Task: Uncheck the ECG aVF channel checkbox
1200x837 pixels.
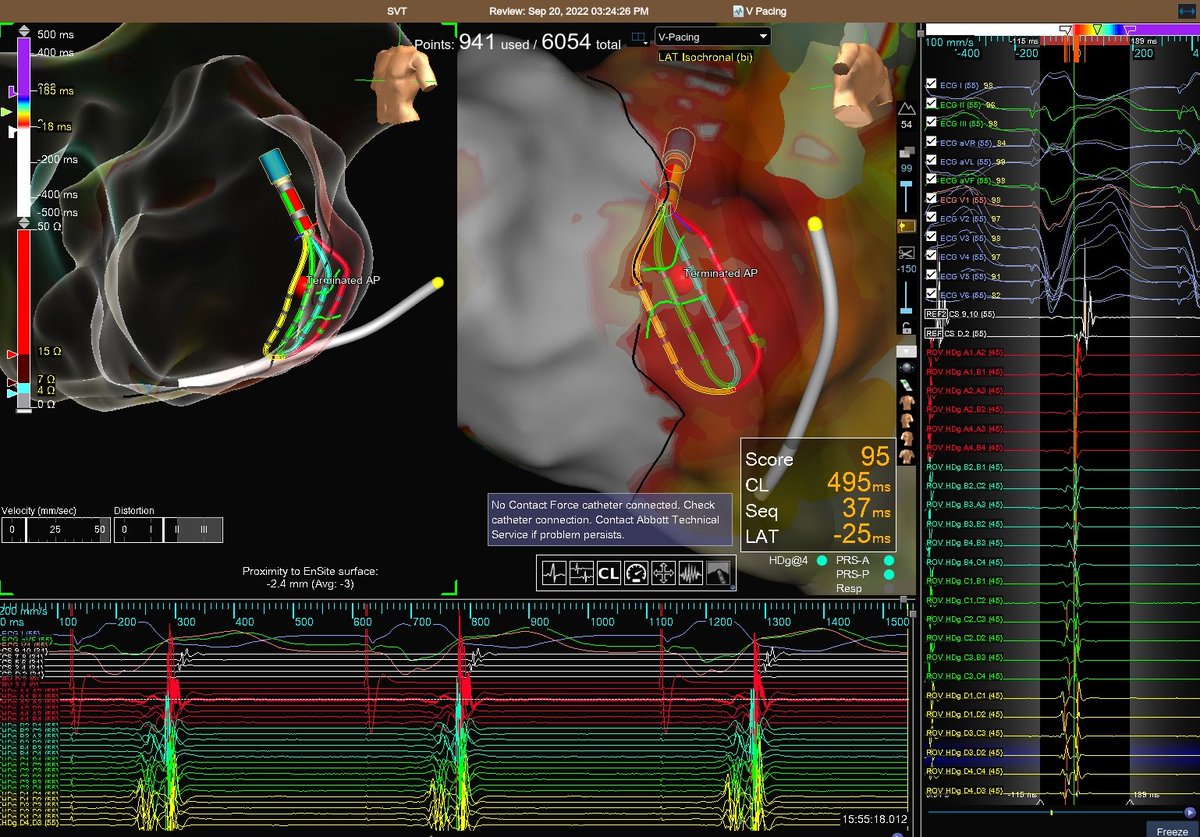Action: tap(932, 180)
